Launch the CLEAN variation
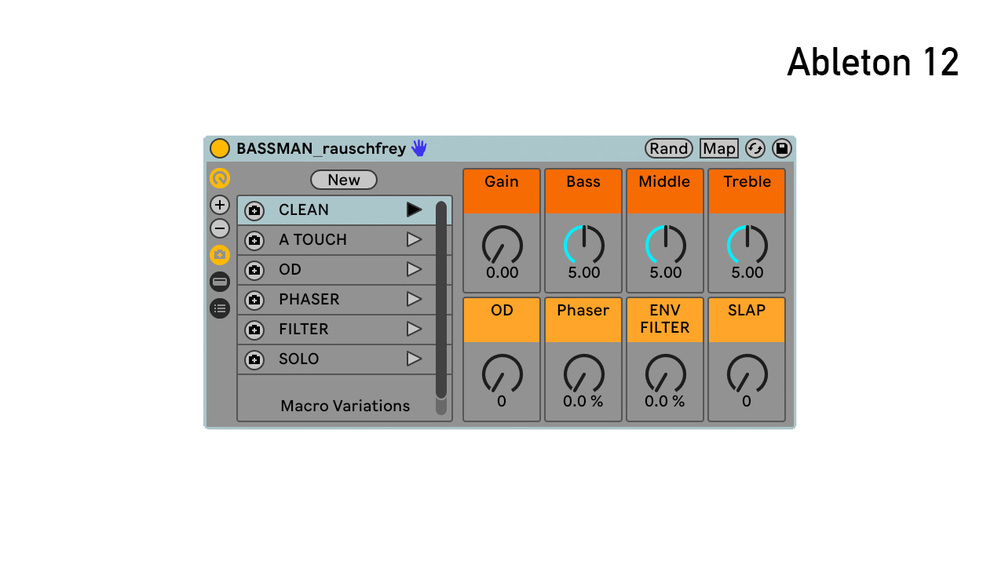The image size is (1005, 565). [x=414, y=209]
